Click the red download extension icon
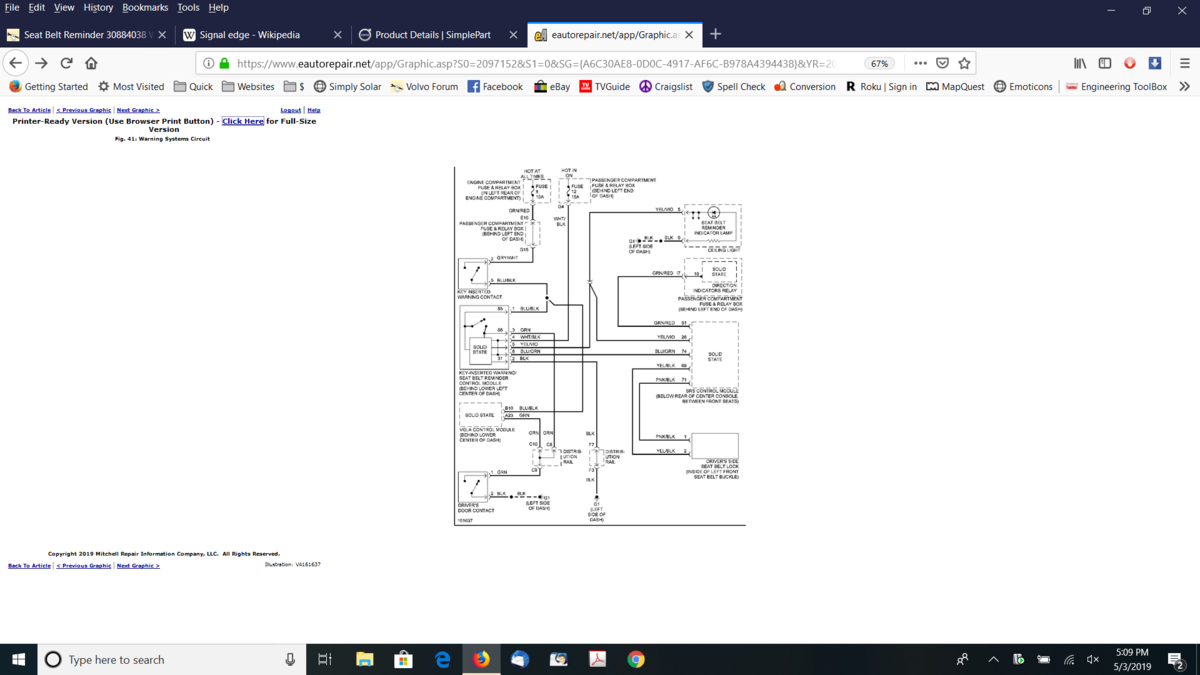The width and height of the screenshot is (1200, 675). [x=1130, y=62]
